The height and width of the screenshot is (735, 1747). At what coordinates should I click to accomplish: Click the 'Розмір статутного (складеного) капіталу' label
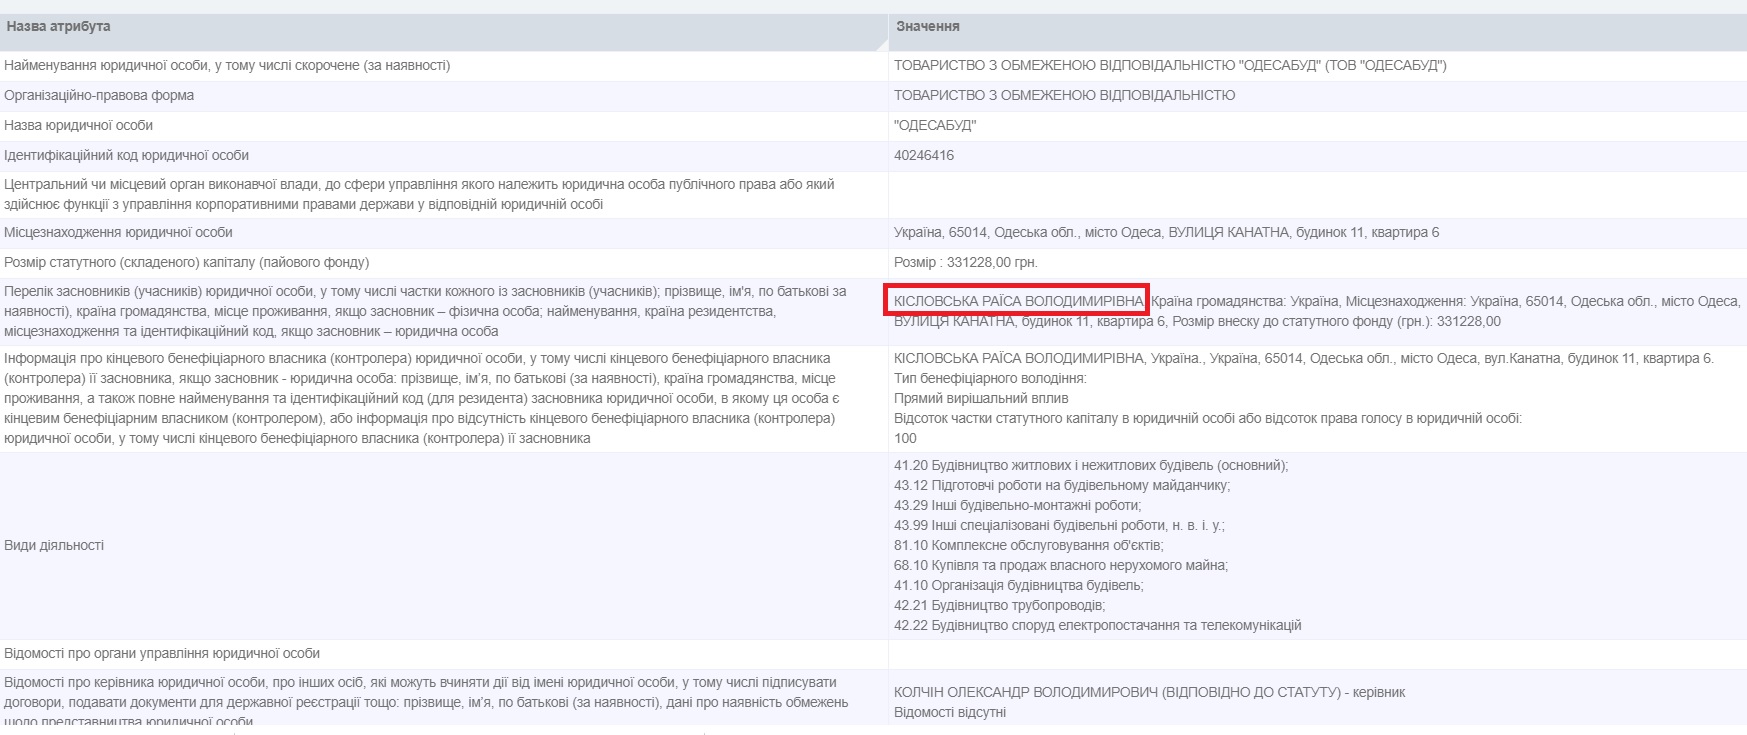186,263
